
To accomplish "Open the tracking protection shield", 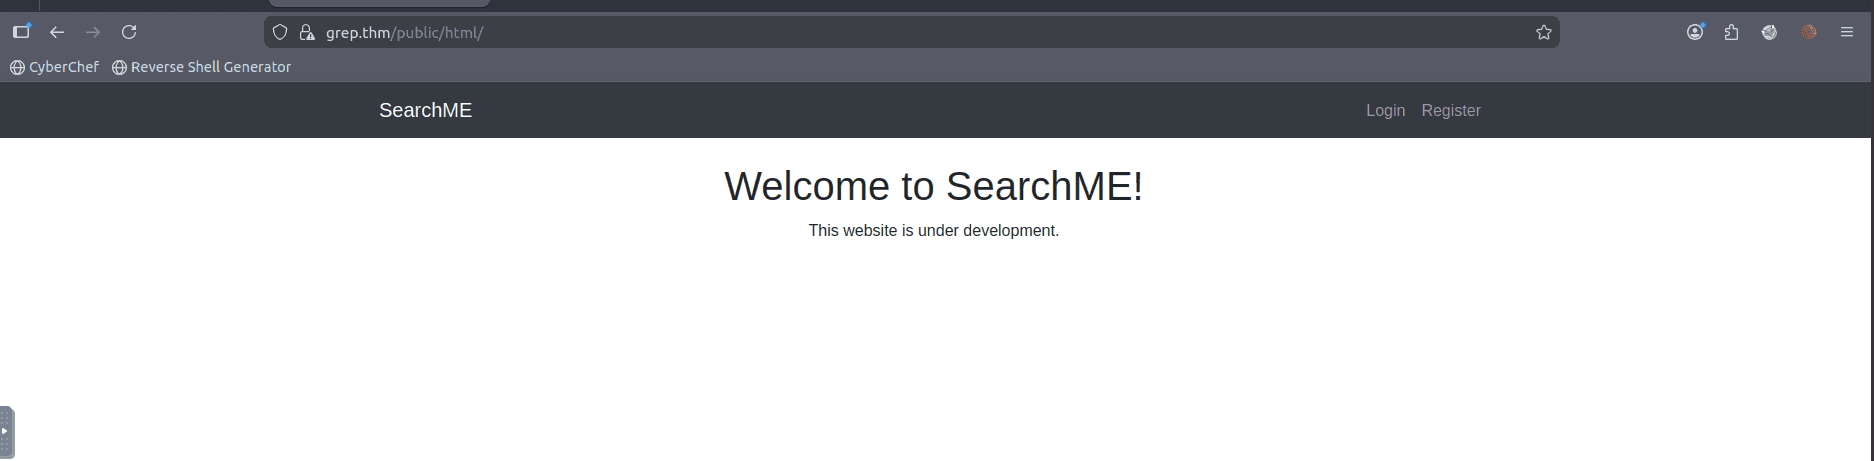I will point(280,32).
